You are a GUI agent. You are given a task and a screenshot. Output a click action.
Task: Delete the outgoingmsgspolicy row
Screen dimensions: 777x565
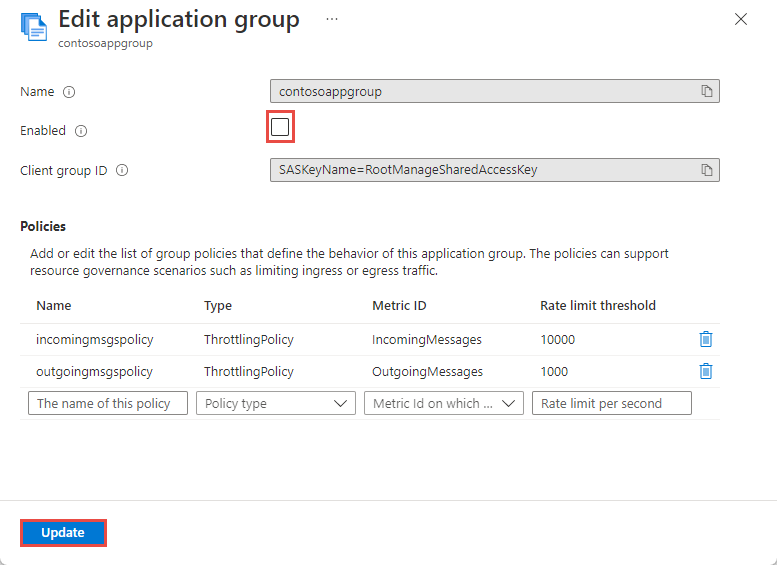706,371
